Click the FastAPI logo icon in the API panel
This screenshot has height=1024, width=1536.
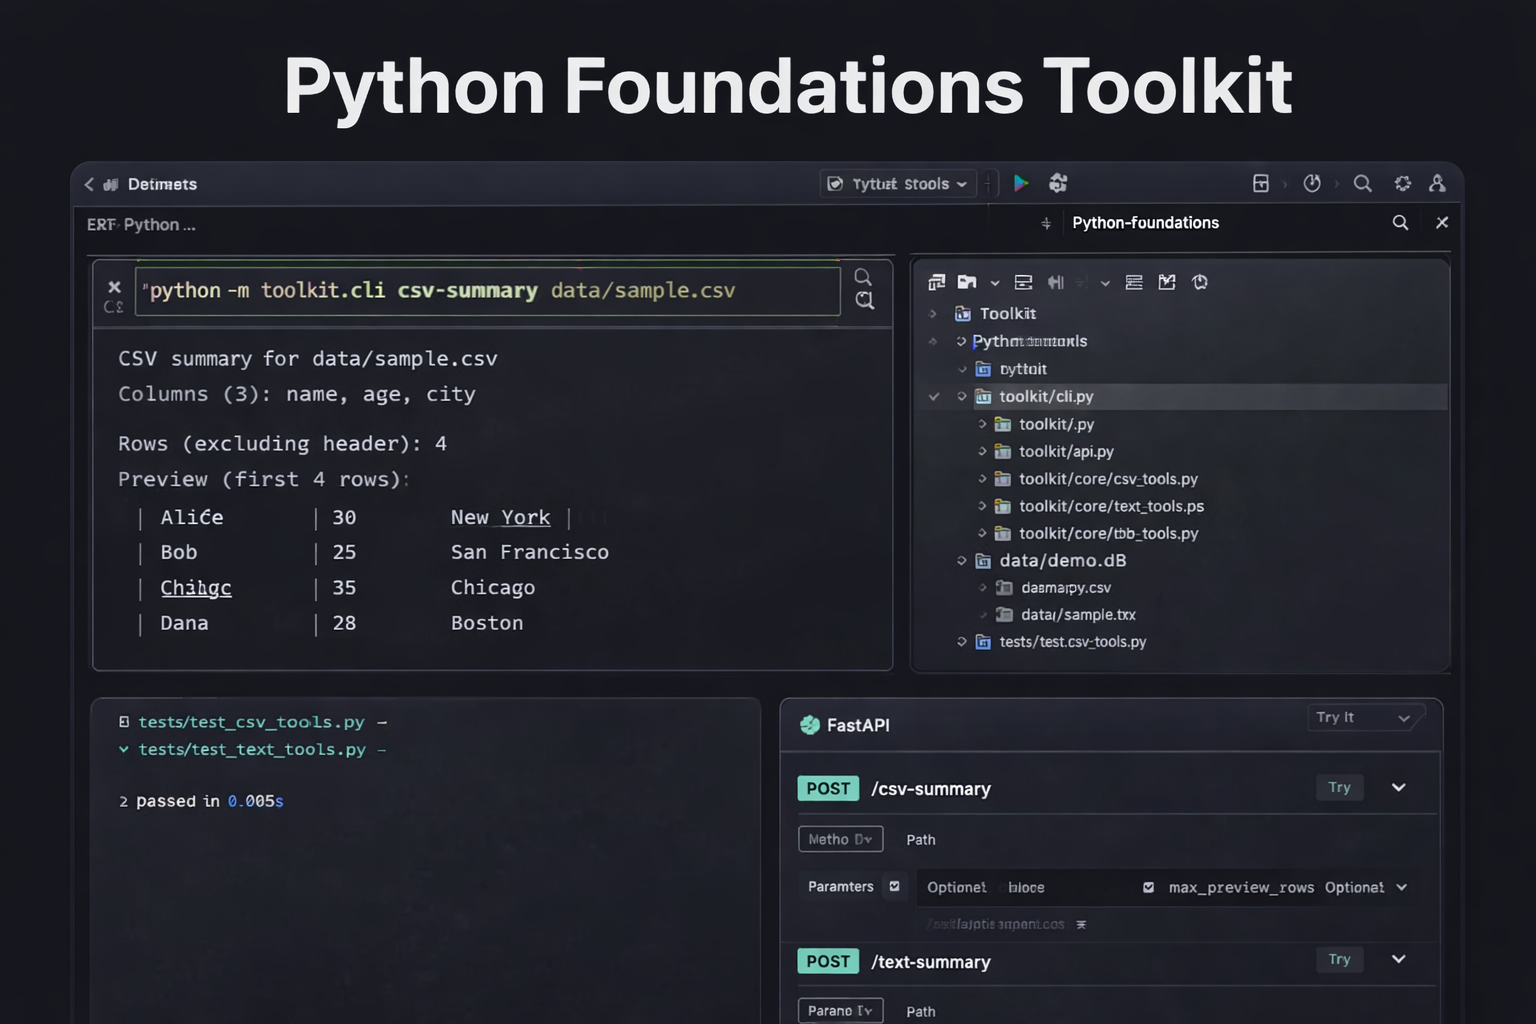pos(808,725)
